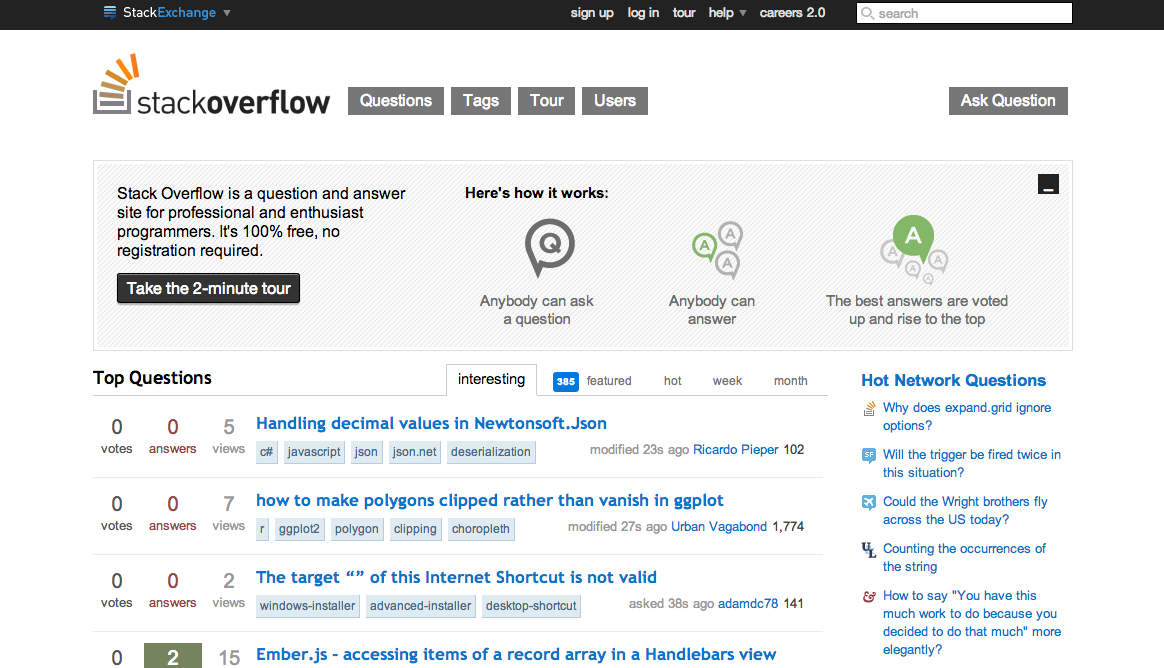Click the Q speech bubble icon

point(549,247)
